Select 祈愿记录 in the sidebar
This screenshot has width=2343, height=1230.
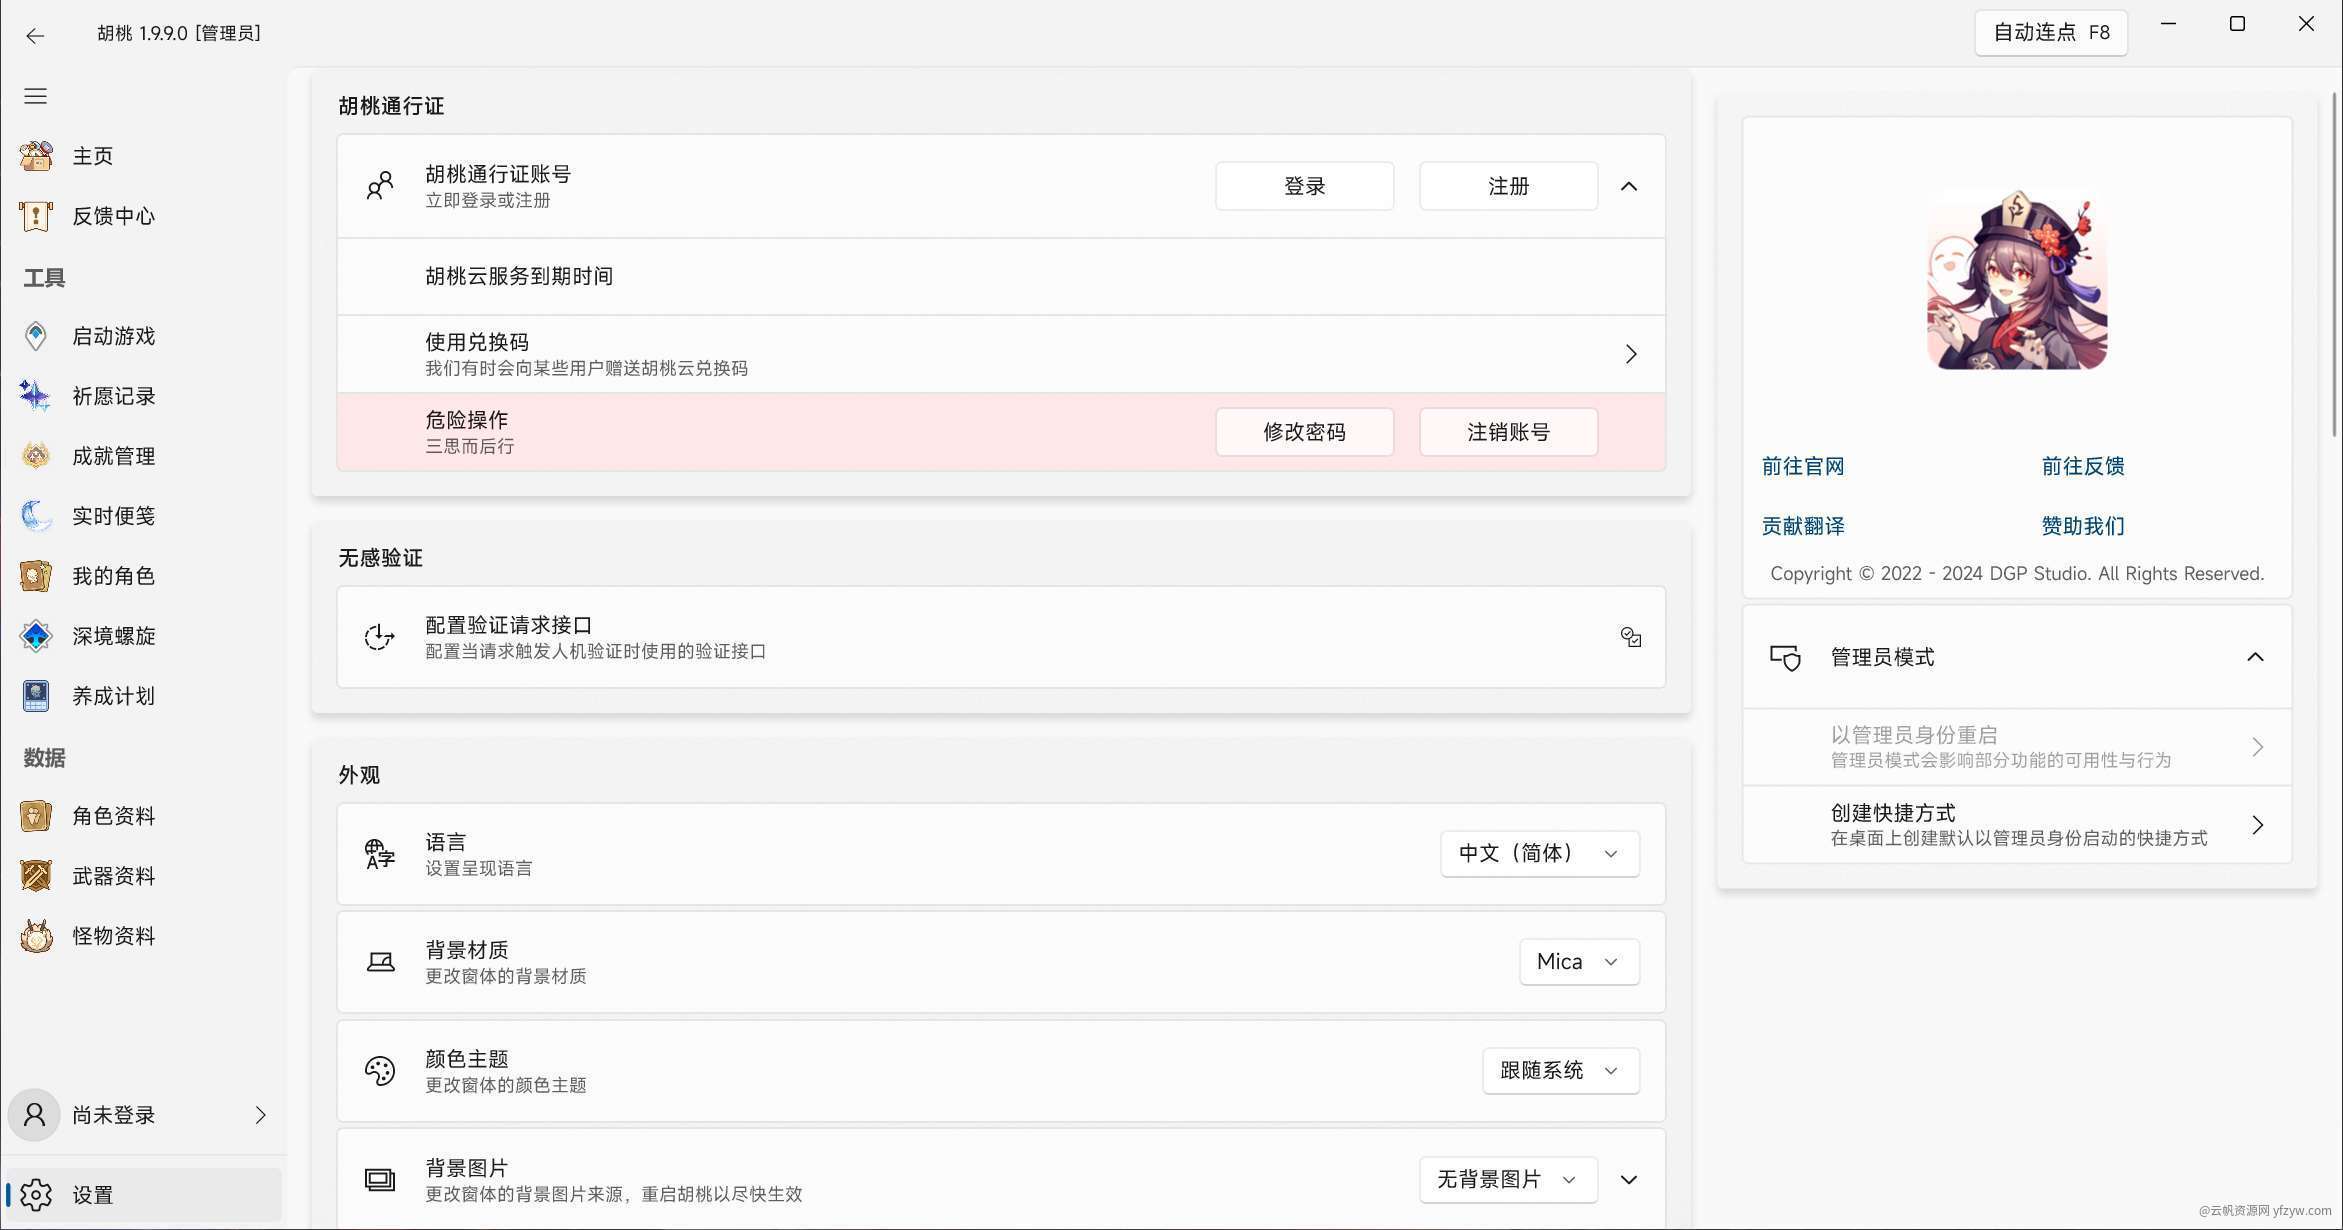click(142, 396)
